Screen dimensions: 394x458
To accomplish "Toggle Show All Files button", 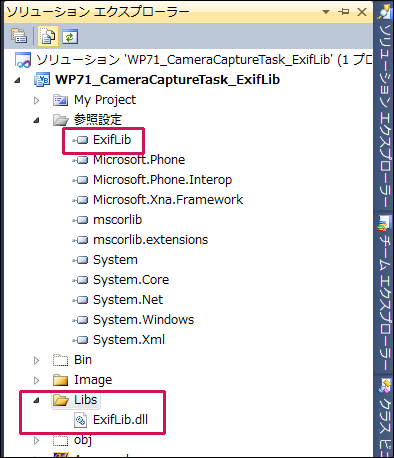I will point(48,36).
